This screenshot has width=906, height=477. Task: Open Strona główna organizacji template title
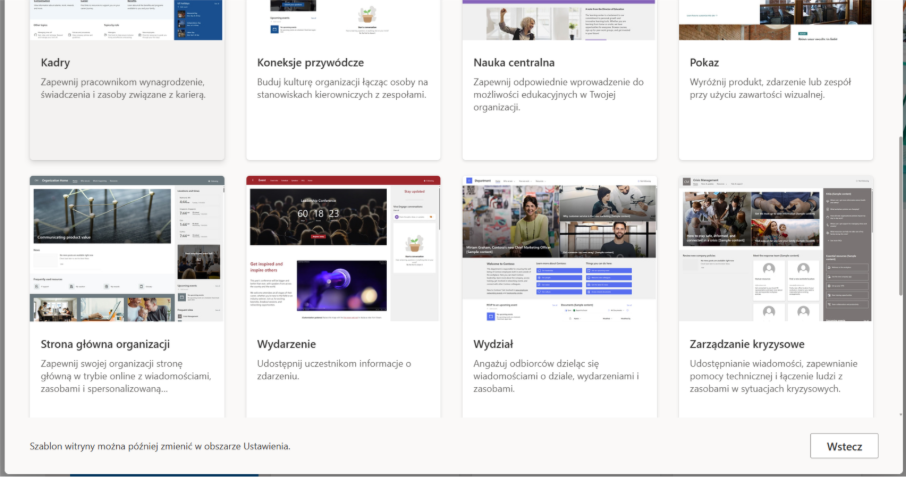(x=105, y=344)
